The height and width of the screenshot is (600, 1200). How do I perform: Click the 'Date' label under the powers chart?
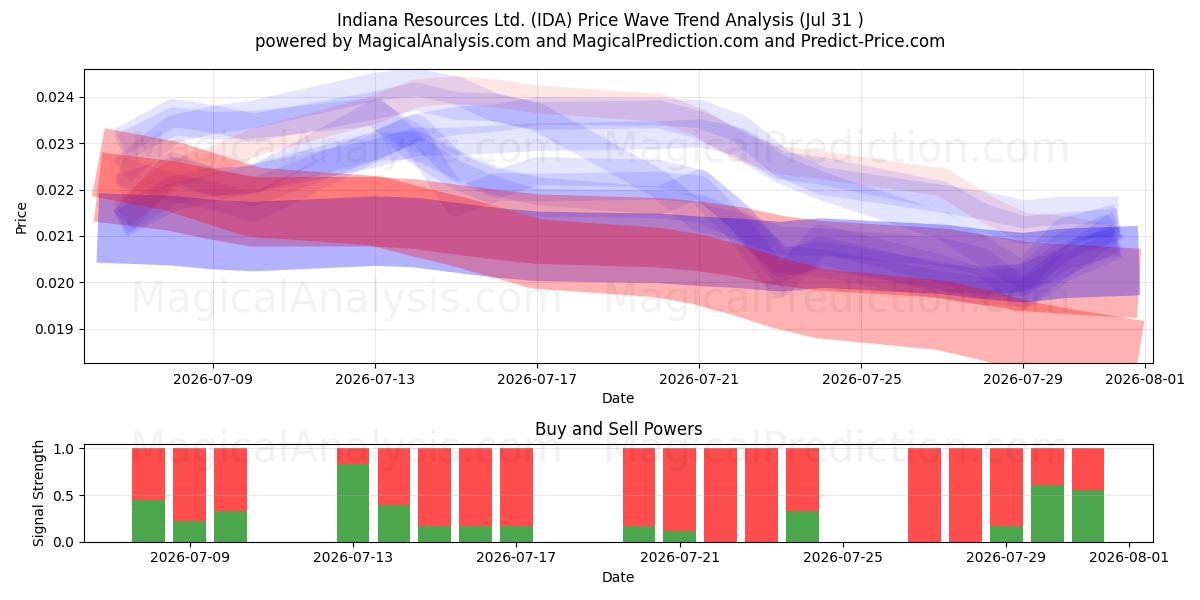618,577
